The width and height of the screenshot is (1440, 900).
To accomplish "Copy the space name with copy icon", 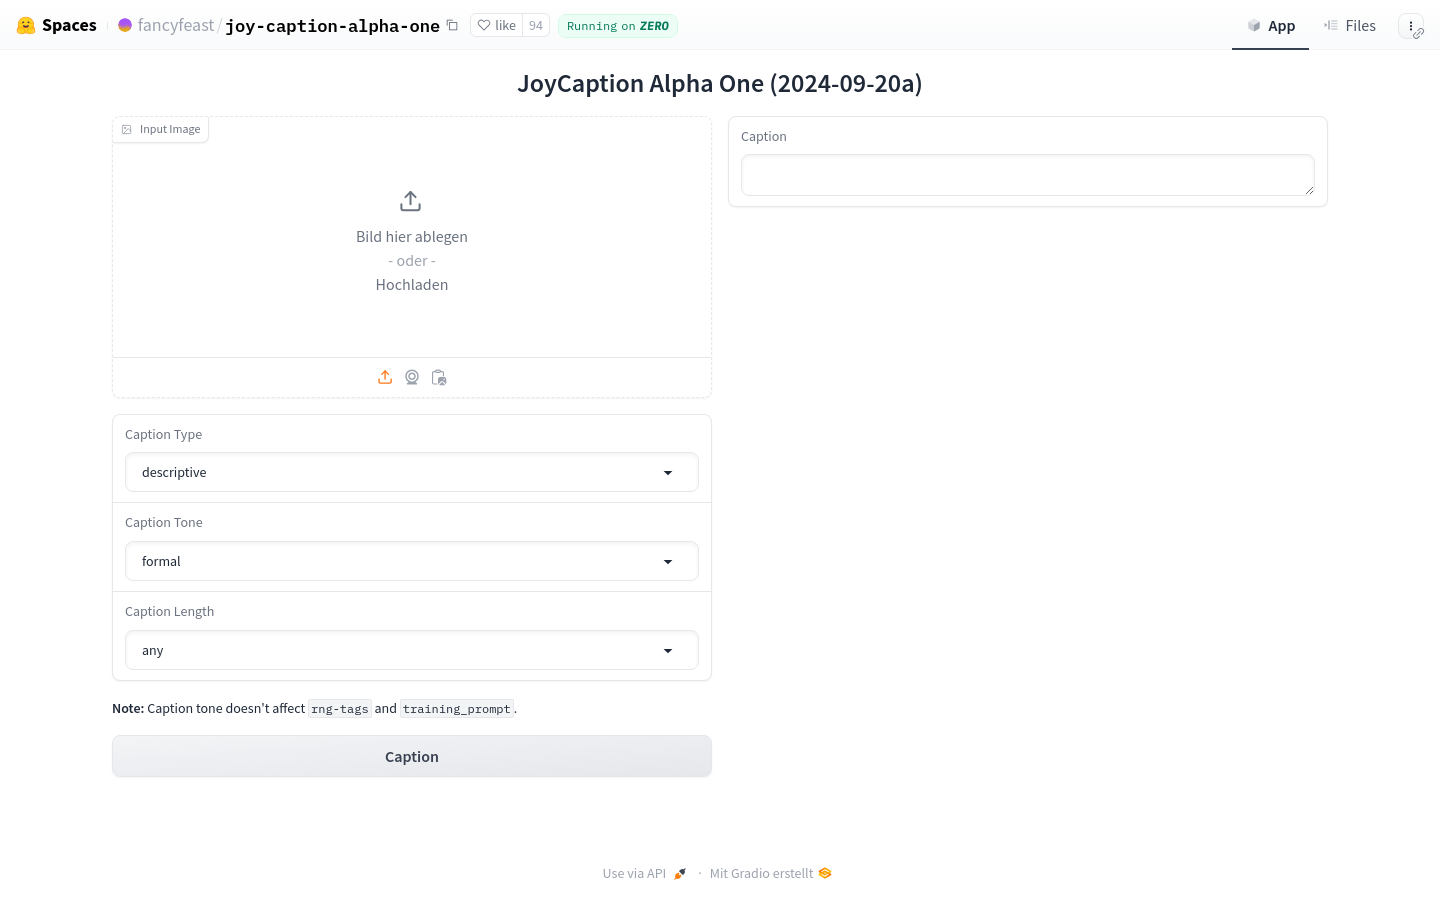I will pyautogui.click(x=452, y=25).
